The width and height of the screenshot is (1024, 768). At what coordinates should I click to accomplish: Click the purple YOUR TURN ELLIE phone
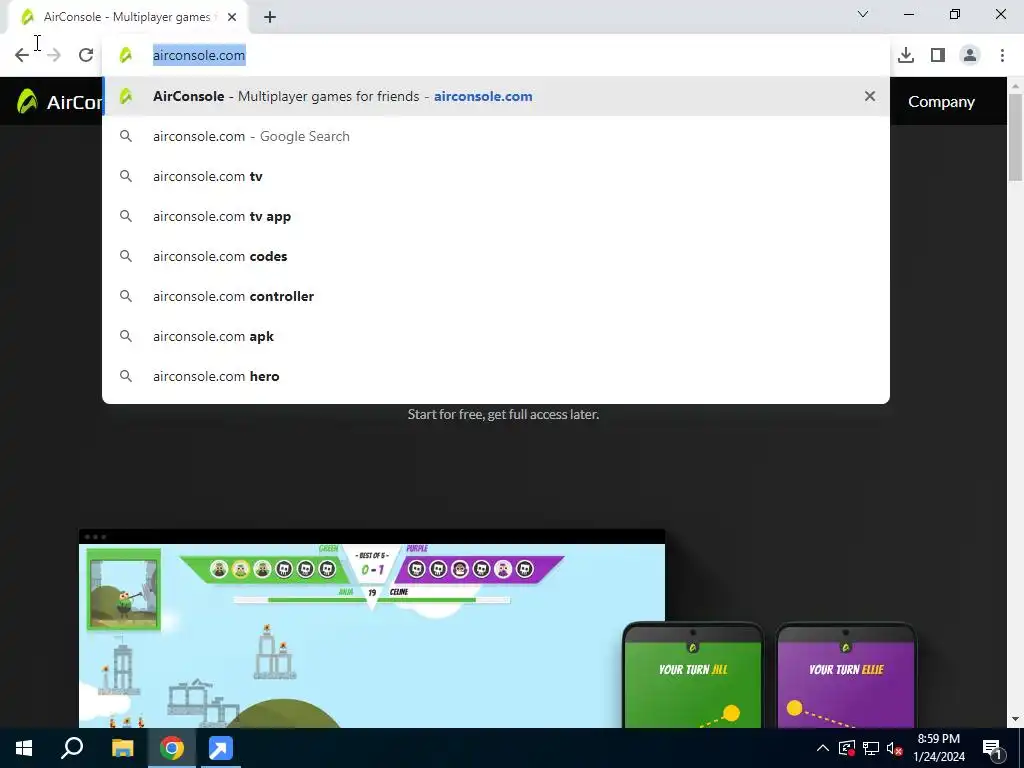coord(846,676)
